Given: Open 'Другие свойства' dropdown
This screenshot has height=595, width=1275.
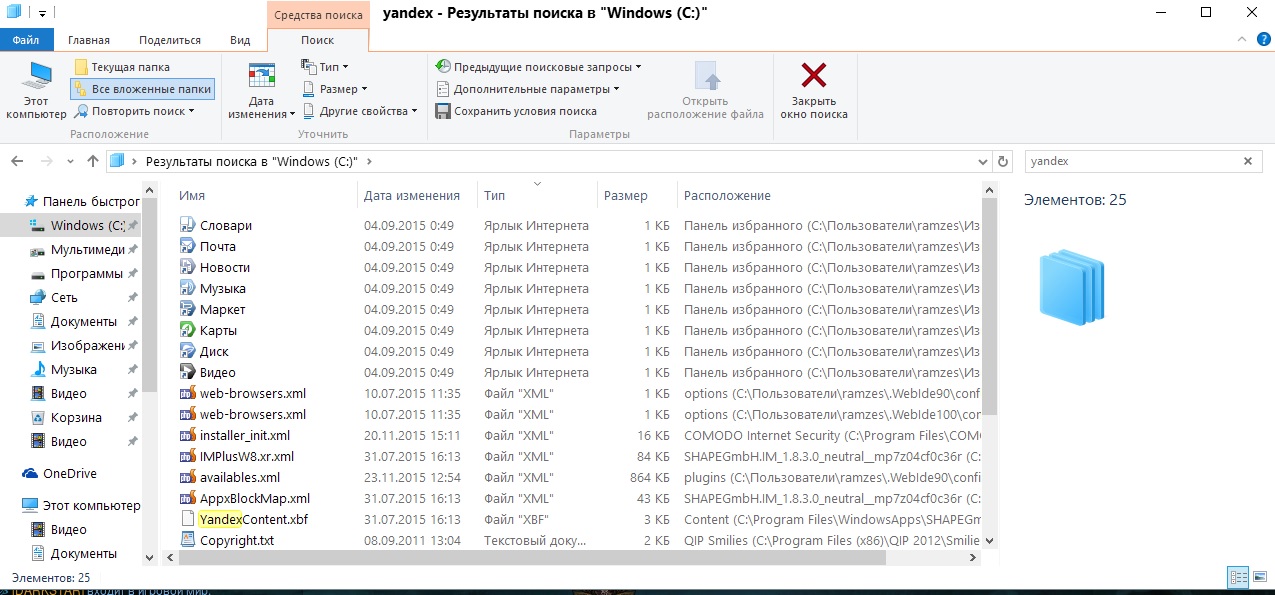Looking at the screenshot, I should point(360,111).
